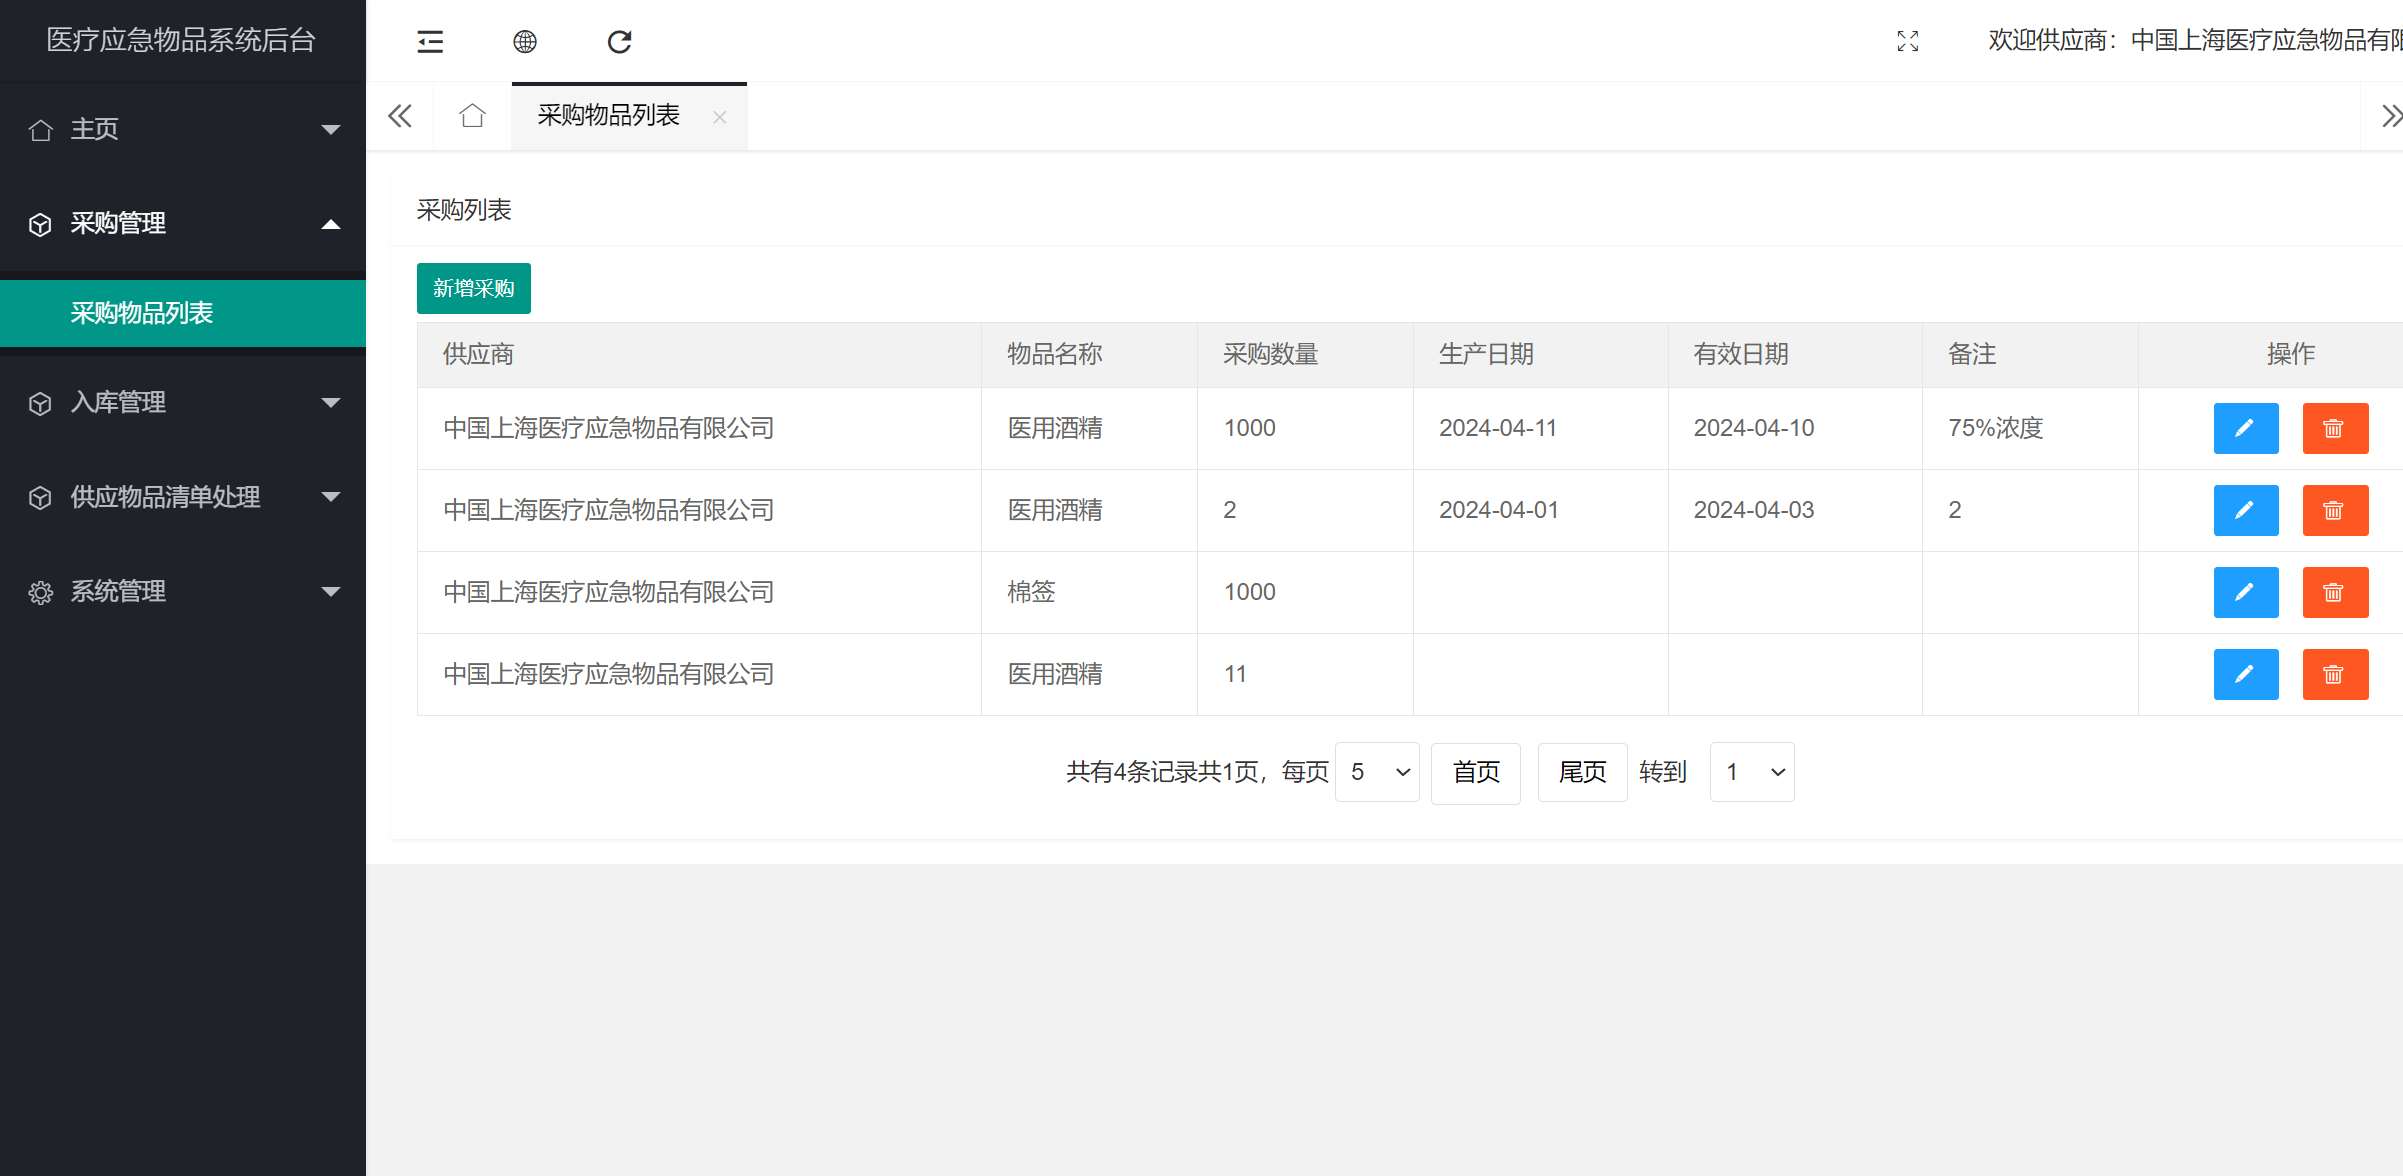Click the home icon tab

click(472, 116)
